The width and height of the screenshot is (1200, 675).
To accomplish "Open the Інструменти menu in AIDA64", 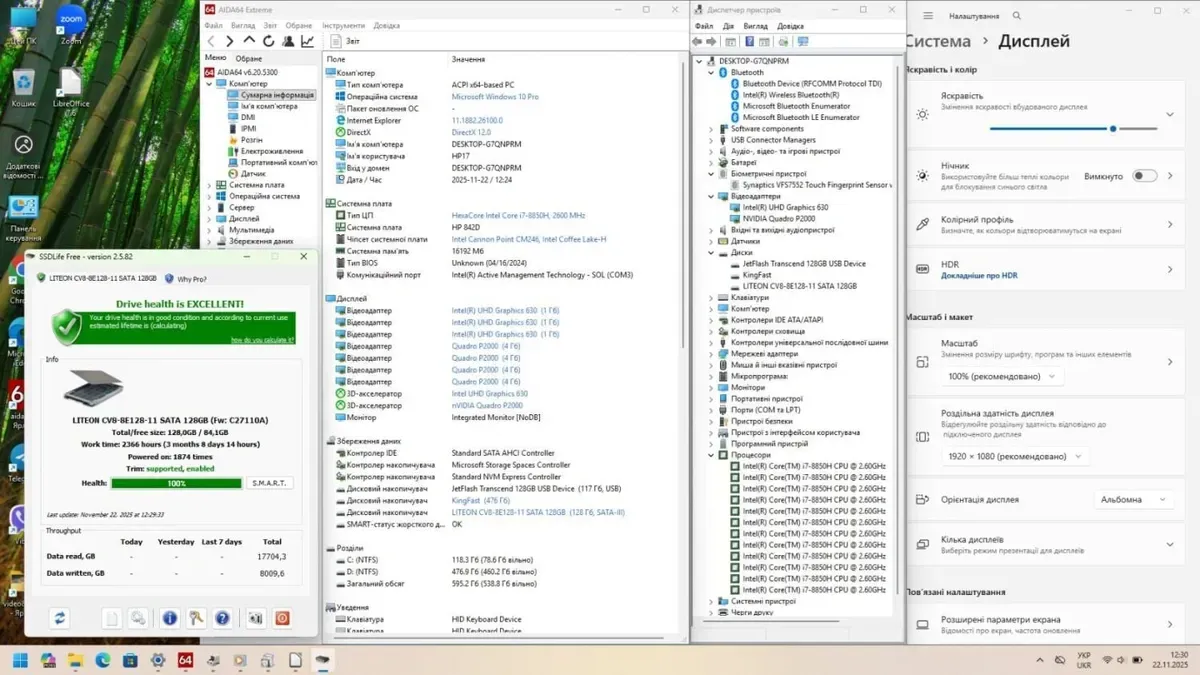I will click(x=343, y=26).
